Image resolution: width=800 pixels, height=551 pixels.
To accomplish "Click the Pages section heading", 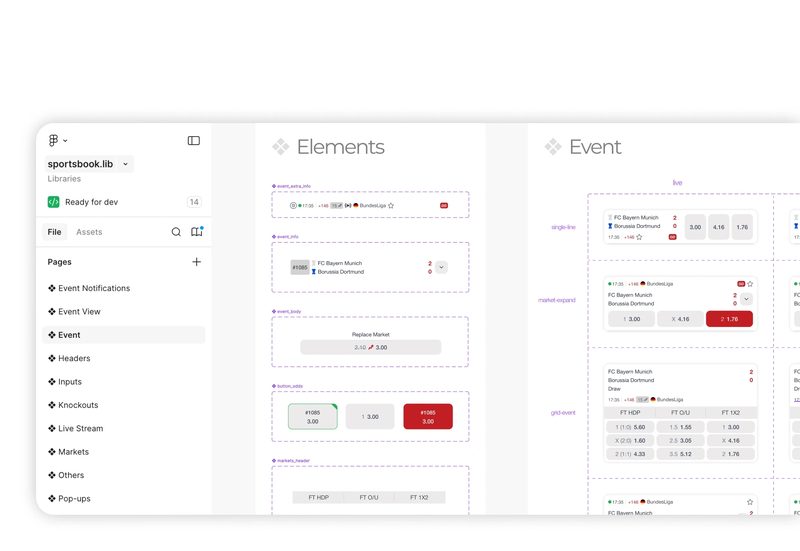I will [x=60, y=262].
